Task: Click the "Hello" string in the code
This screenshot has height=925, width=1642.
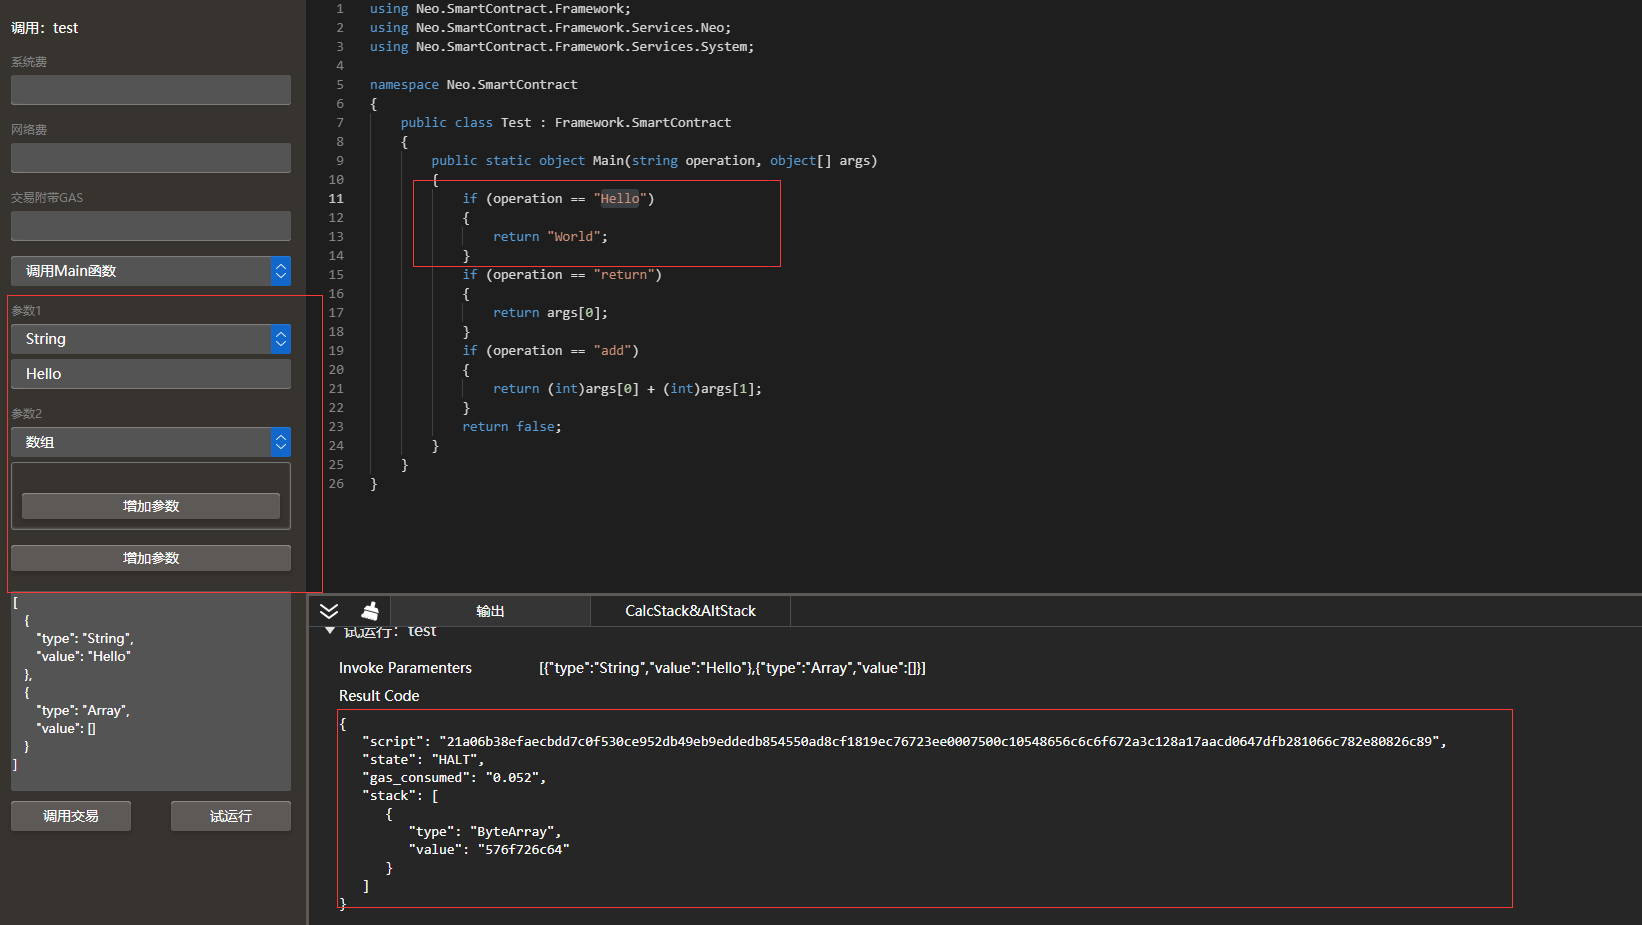Action: (620, 199)
